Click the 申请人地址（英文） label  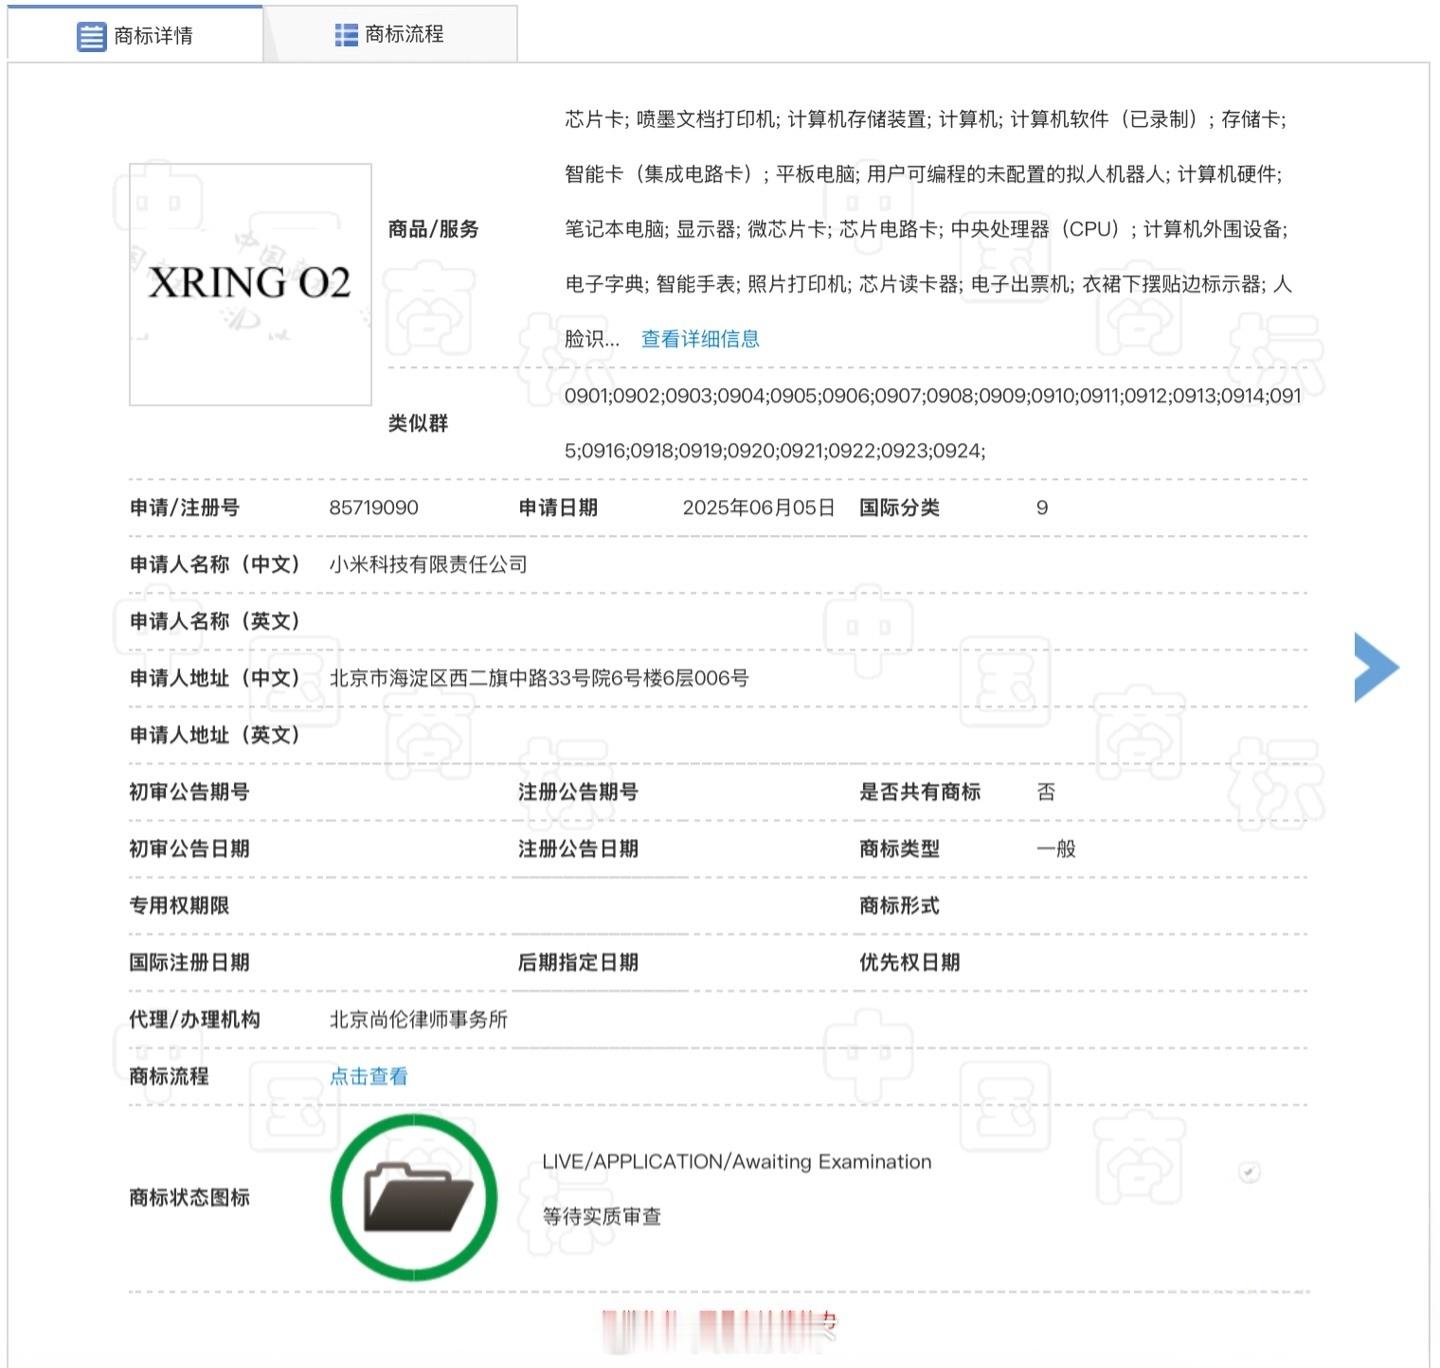[x=215, y=735]
